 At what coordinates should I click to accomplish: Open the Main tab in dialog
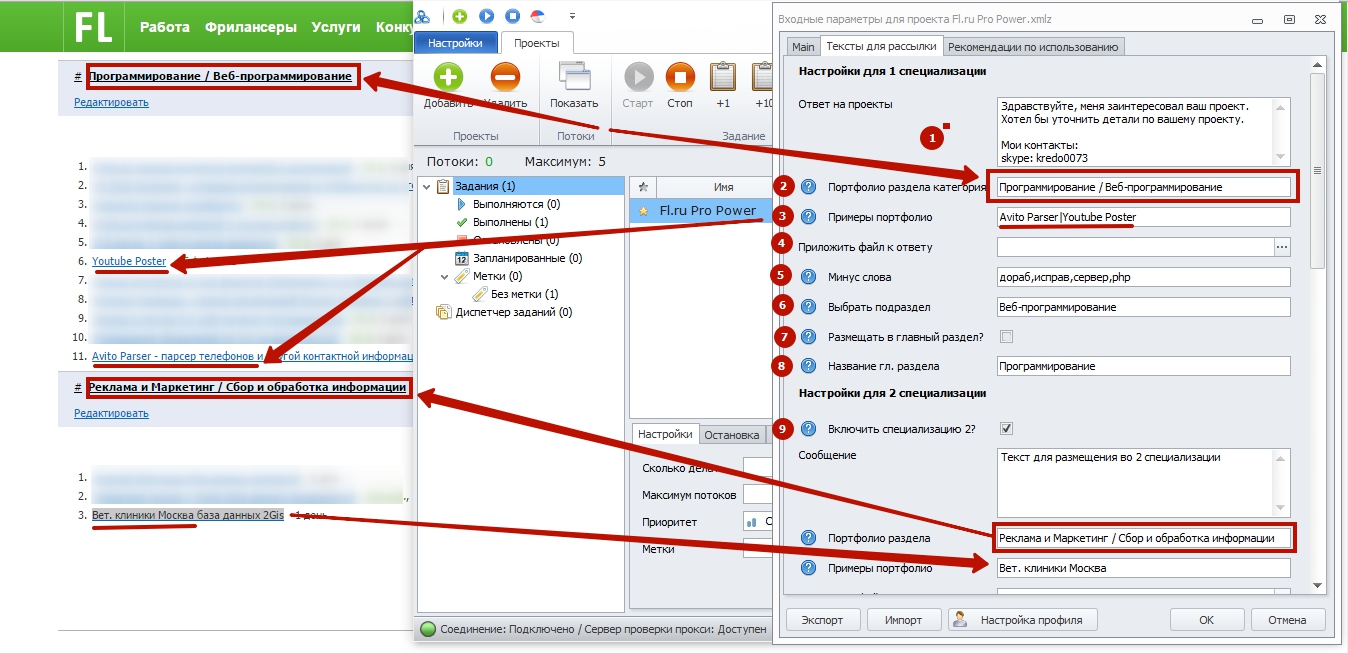tap(803, 46)
